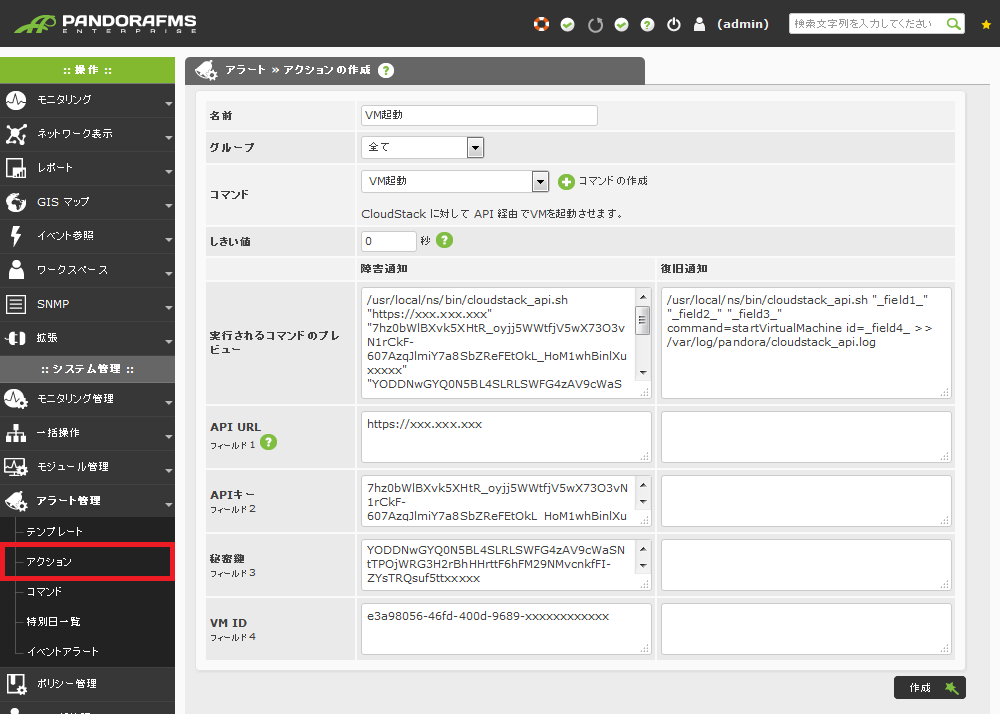Click the refresh arrow icon in header

(595, 25)
